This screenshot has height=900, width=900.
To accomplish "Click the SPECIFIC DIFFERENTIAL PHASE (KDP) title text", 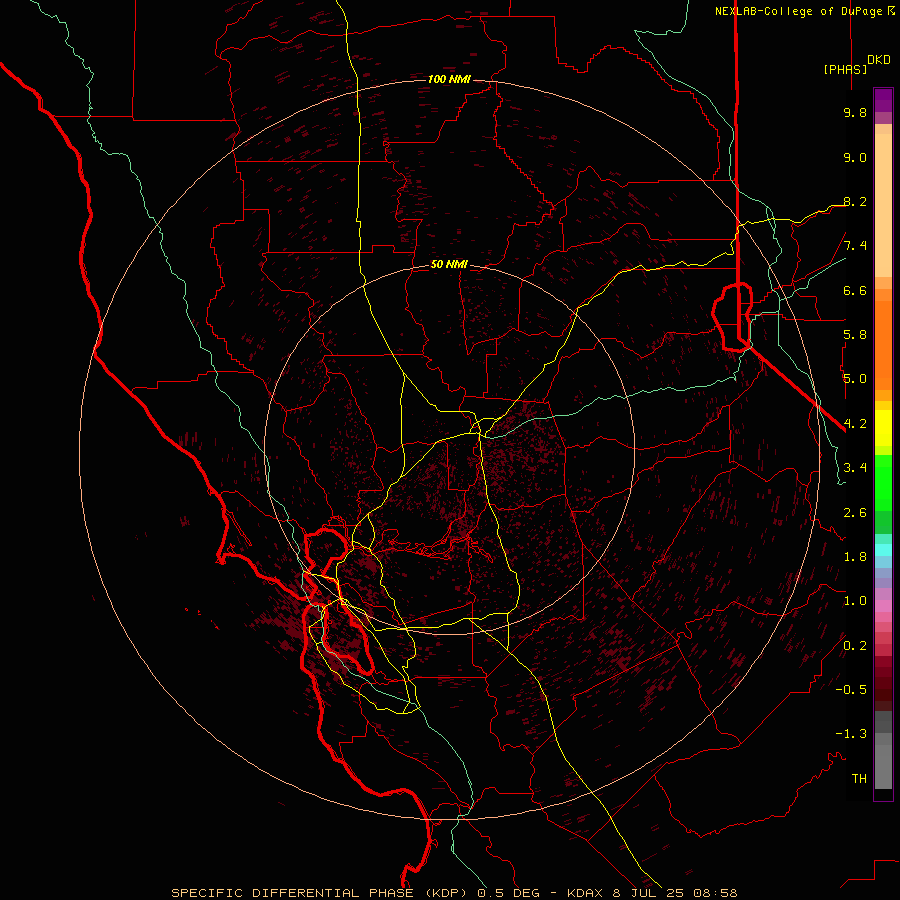I will click(317, 893).
